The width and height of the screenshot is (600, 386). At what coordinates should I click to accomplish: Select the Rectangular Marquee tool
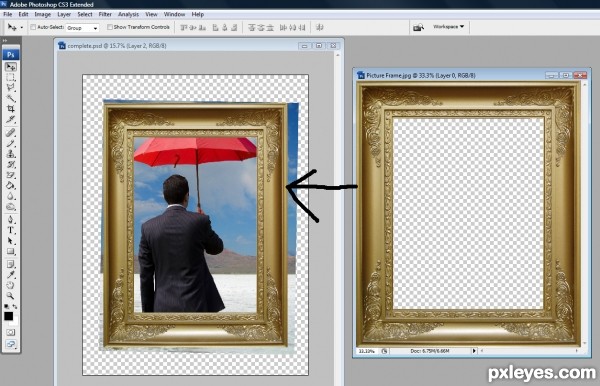tap(11, 77)
